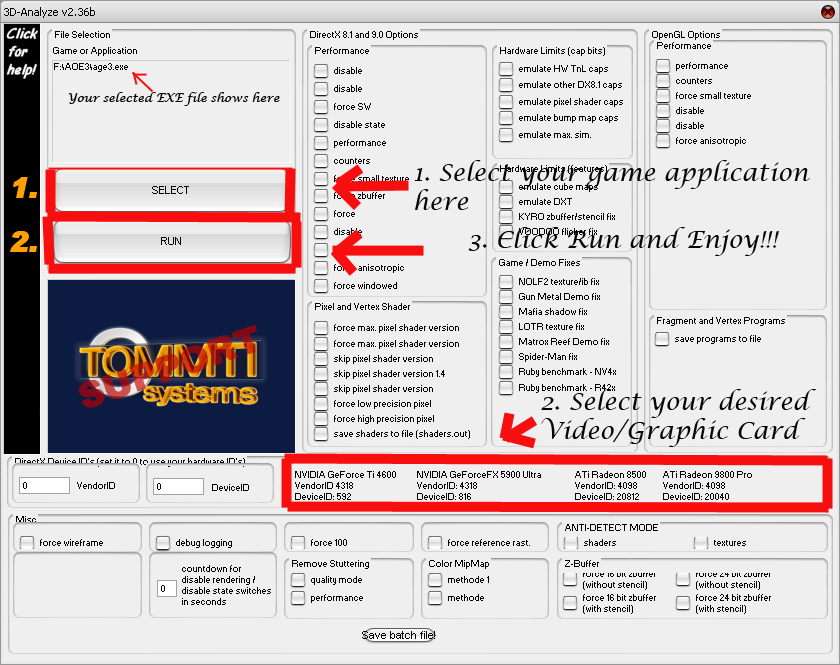Click the 'F:\AOE3\age3.exe' file path
The width and height of the screenshot is (840, 665).
pos(91,67)
